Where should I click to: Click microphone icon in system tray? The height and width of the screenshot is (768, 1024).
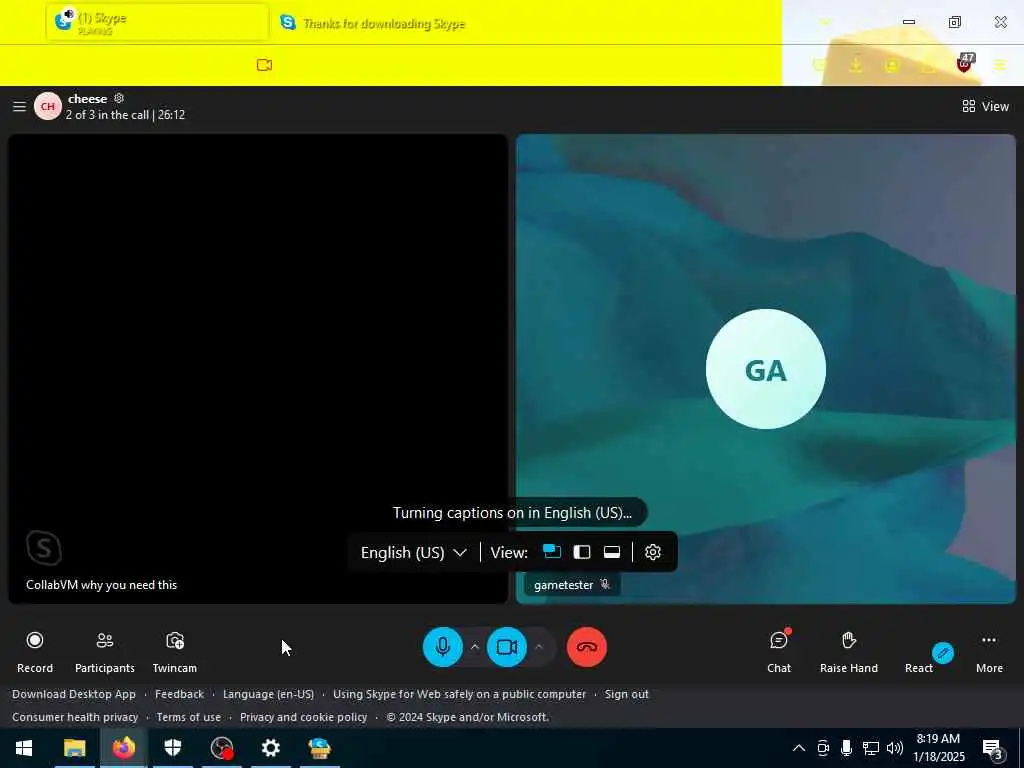846,748
